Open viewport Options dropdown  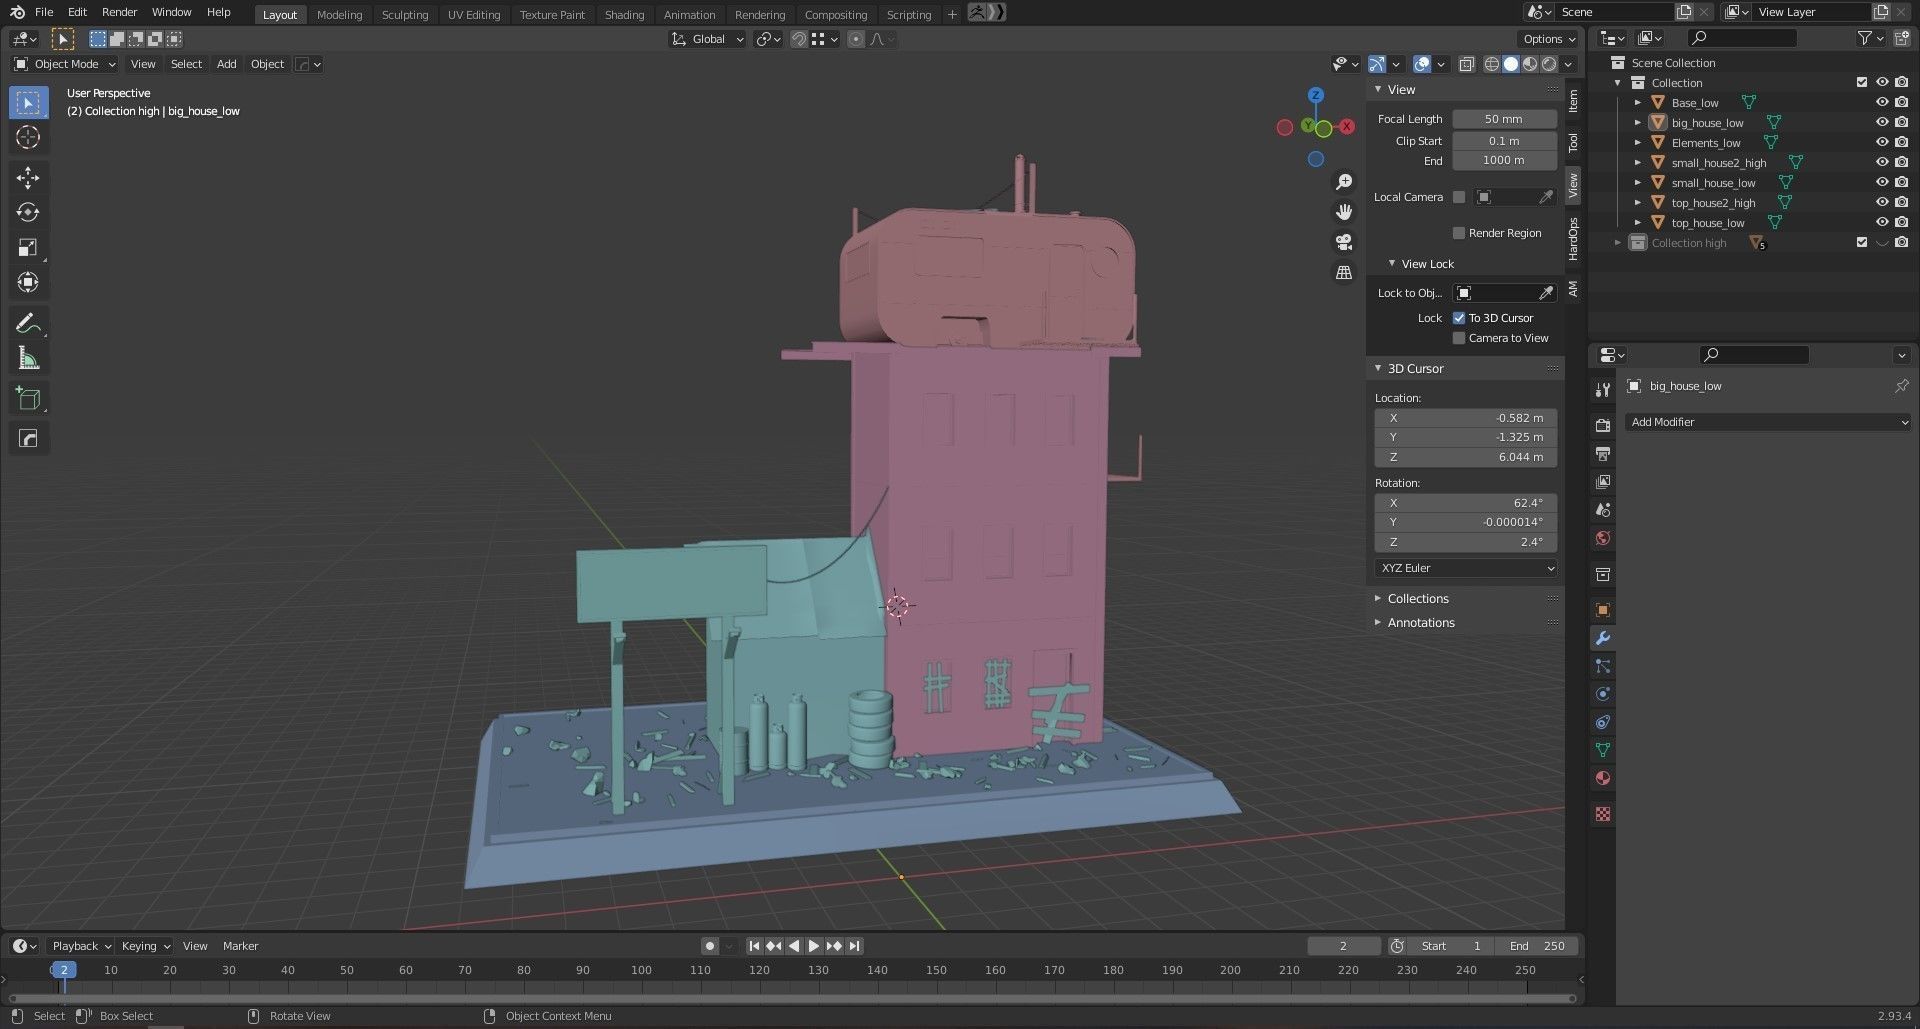[1548, 39]
